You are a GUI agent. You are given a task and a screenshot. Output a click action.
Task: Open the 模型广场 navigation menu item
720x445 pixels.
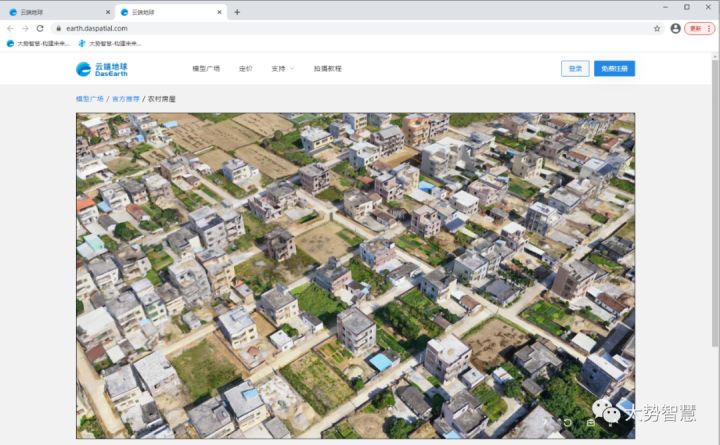click(206, 68)
